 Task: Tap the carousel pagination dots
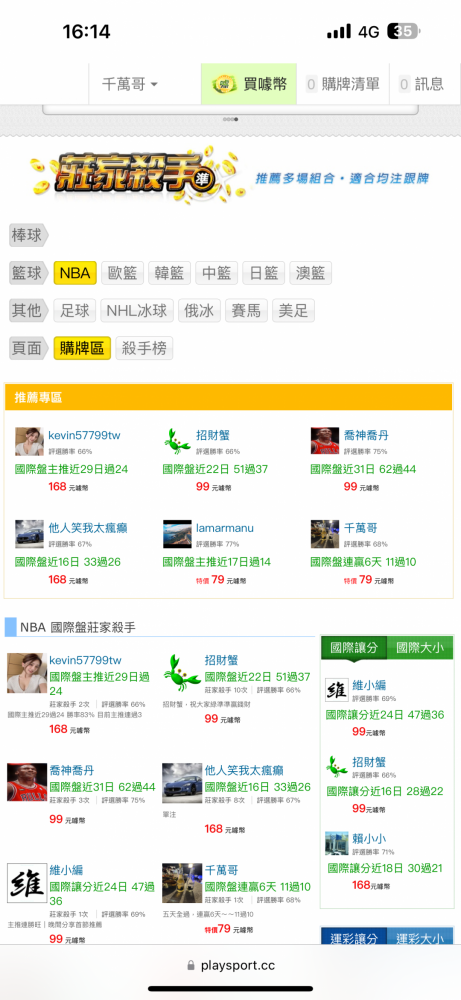(230, 119)
